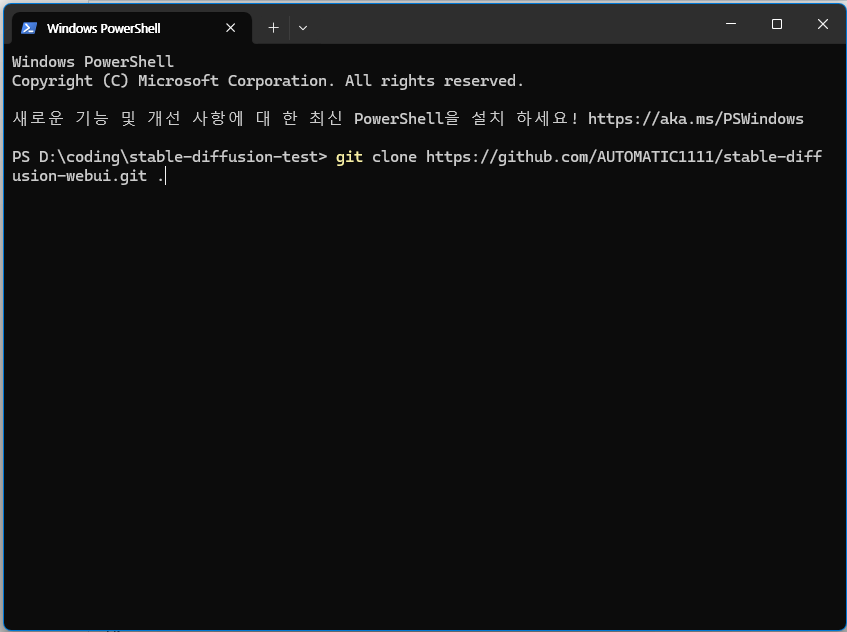Click the word 'clone' in the command
The image size is (847, 632).
[394, 157]
